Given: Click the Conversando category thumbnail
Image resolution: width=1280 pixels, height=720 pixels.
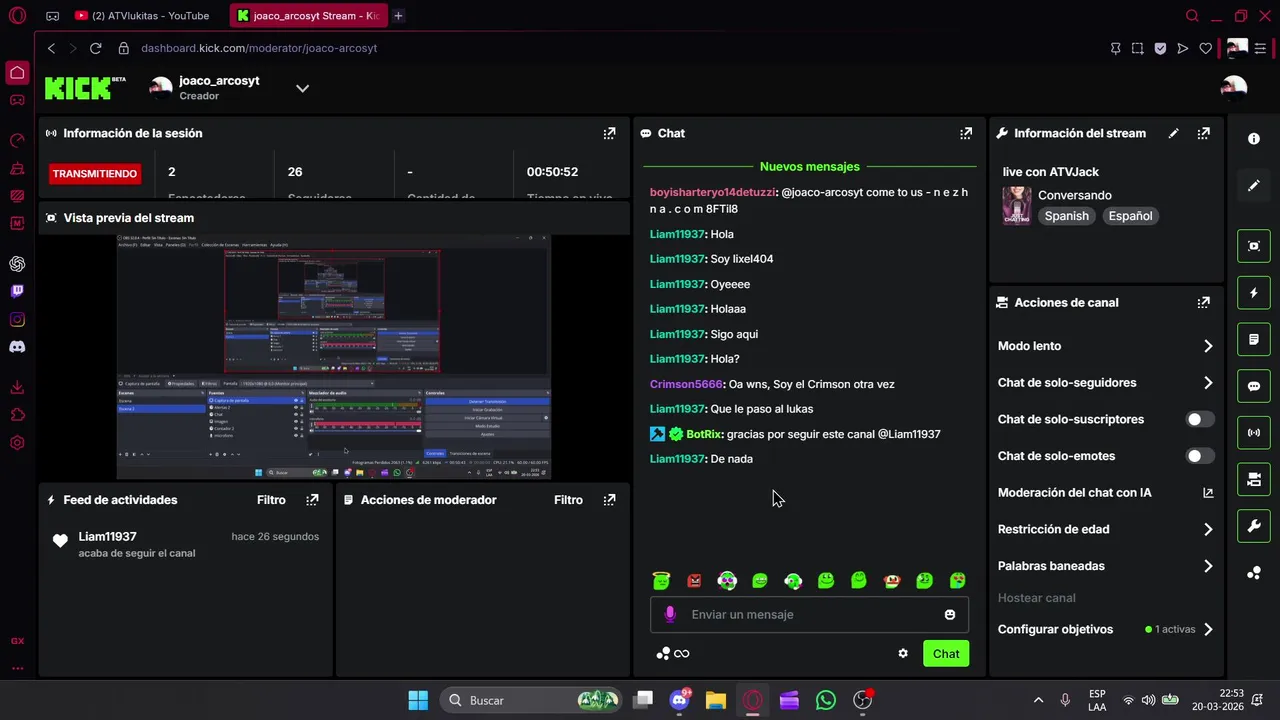Looking at the screenshot, I should pos(1017,206).
